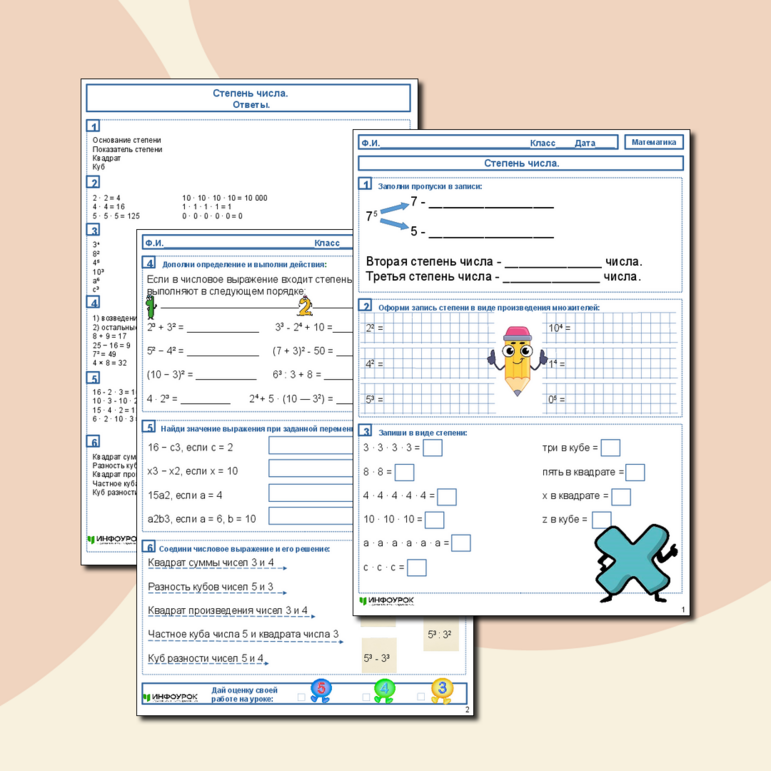Click the Инфоурок logo on the answers sheet
The height and width of the screenshot is (771, 771).
click(112, 539)
